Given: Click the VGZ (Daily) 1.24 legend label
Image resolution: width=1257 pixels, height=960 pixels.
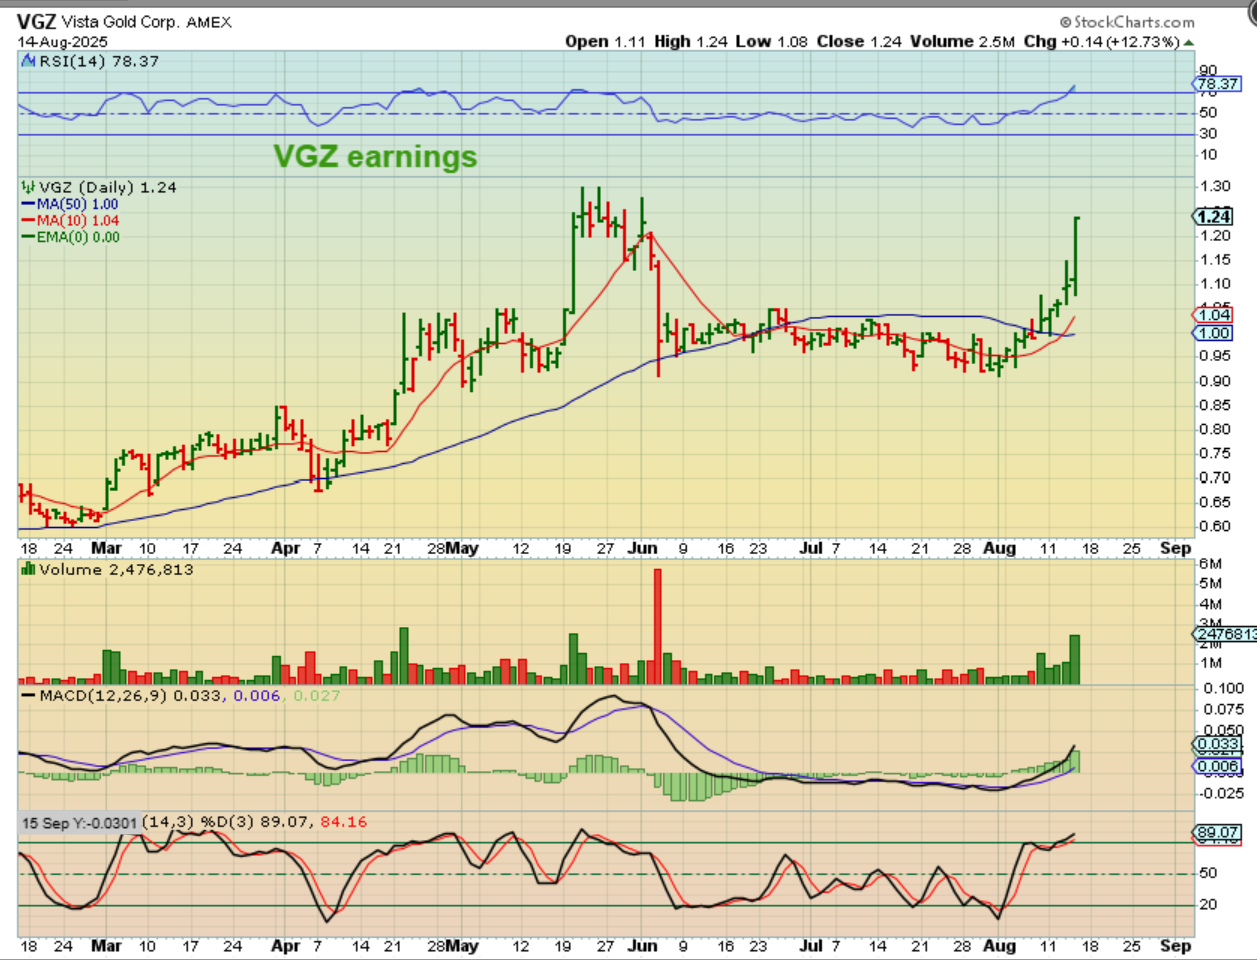Looking at the screenshot, I should pyautogui.click(x=108, y=187).
